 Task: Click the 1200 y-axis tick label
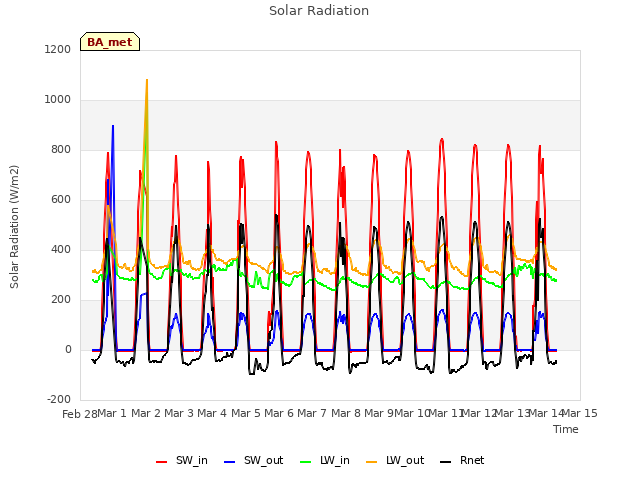[x=58, y=49]
